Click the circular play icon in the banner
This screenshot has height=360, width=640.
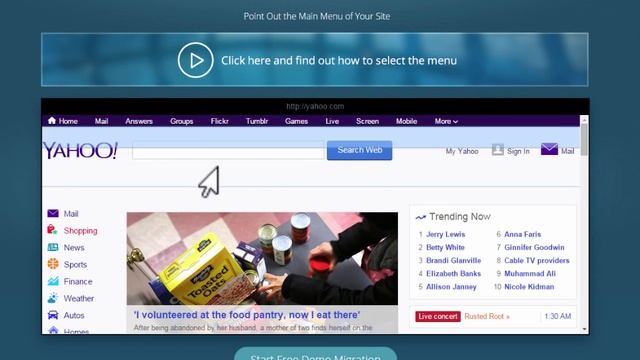(x=196, y=60)
